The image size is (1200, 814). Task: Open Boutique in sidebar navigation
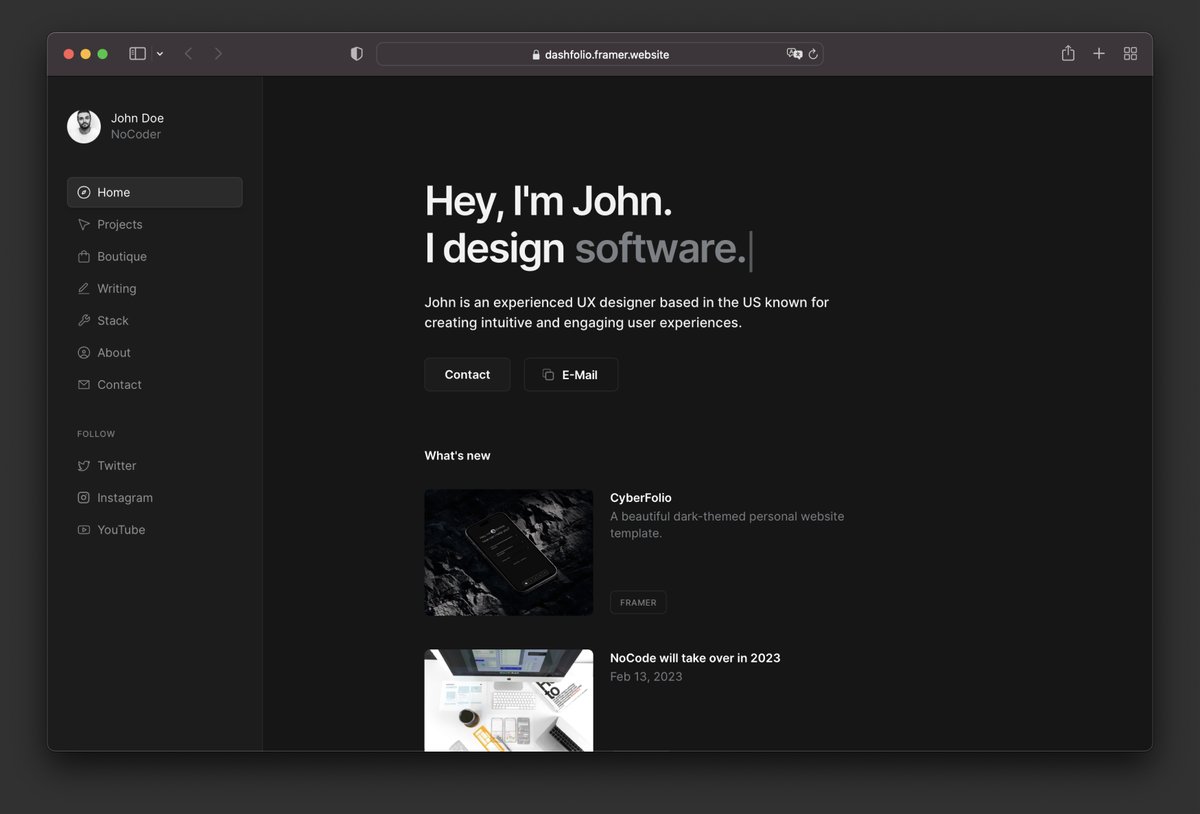click(x=155, y=256)
